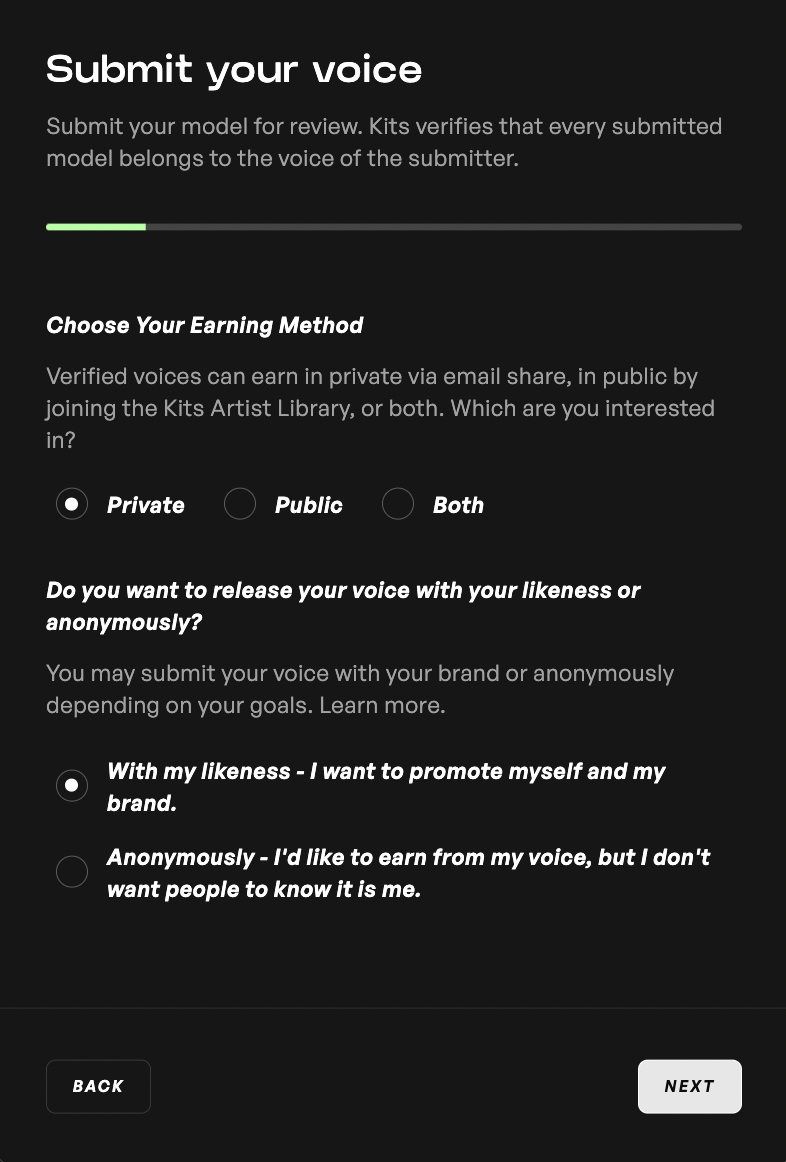Go back using the BACK button
This screenshot has height=1162, width=786.
click(x=99, y=1086)
